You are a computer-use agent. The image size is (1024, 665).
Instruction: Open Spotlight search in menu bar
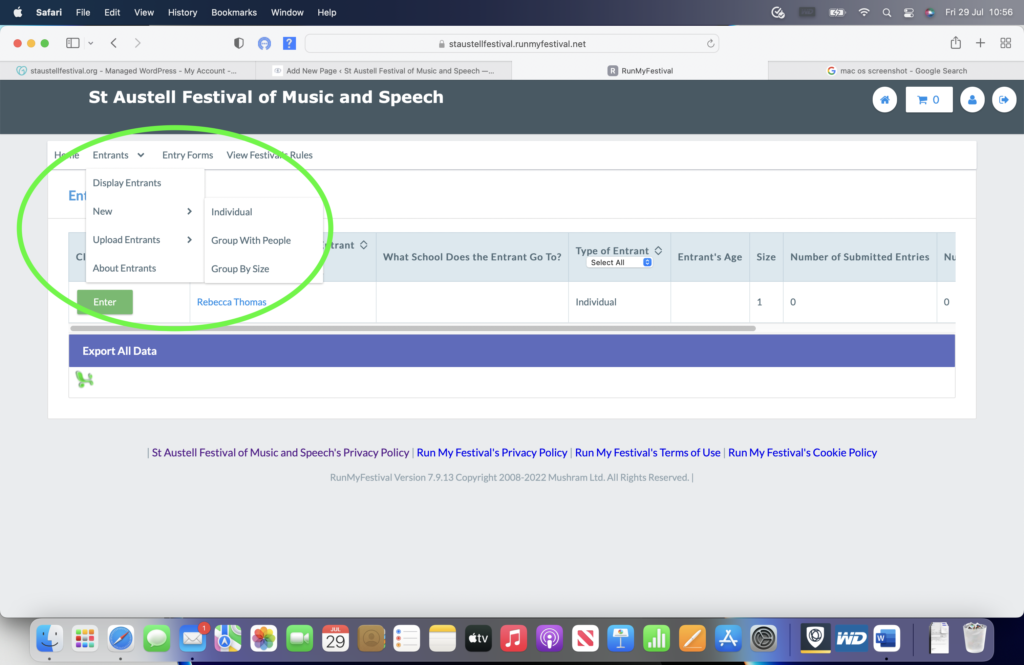(x=886, y=12)
